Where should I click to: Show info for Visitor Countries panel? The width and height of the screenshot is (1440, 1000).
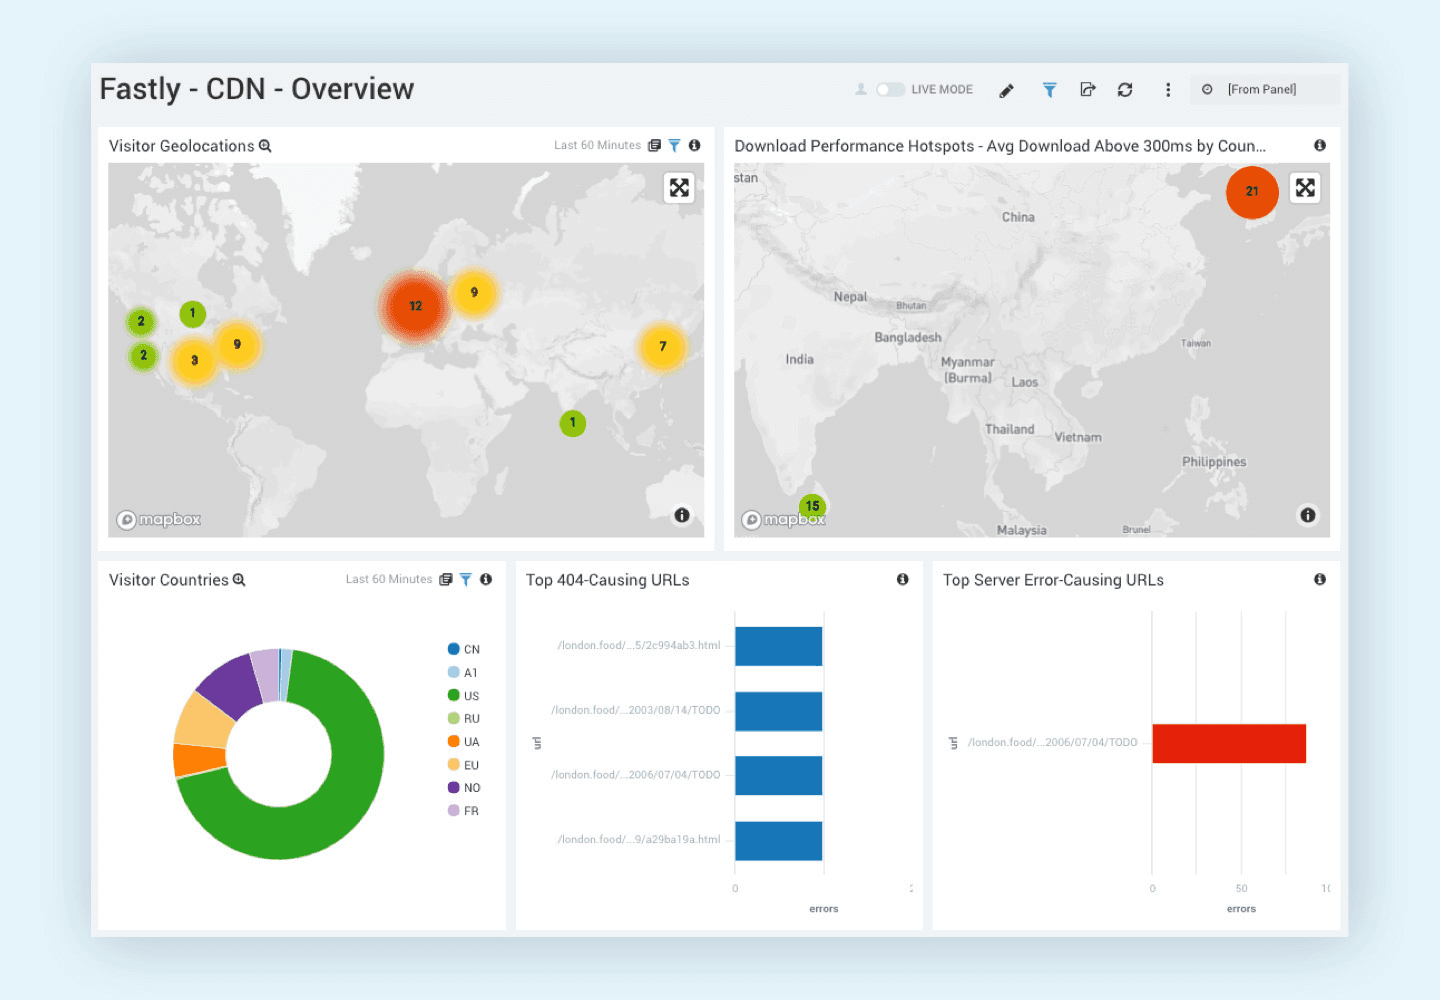pyautogui.click(x=486, y=580)
